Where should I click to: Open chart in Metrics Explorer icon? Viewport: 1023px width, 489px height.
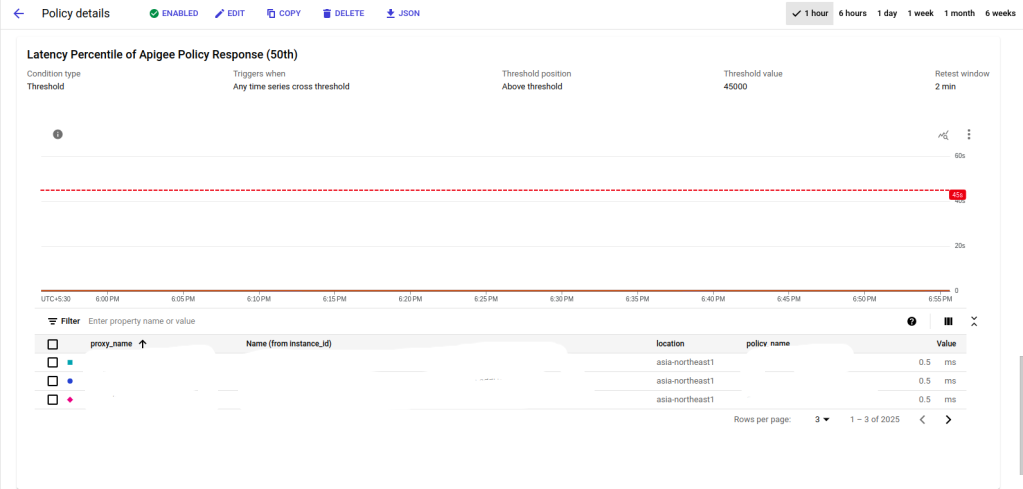[943, 135]
